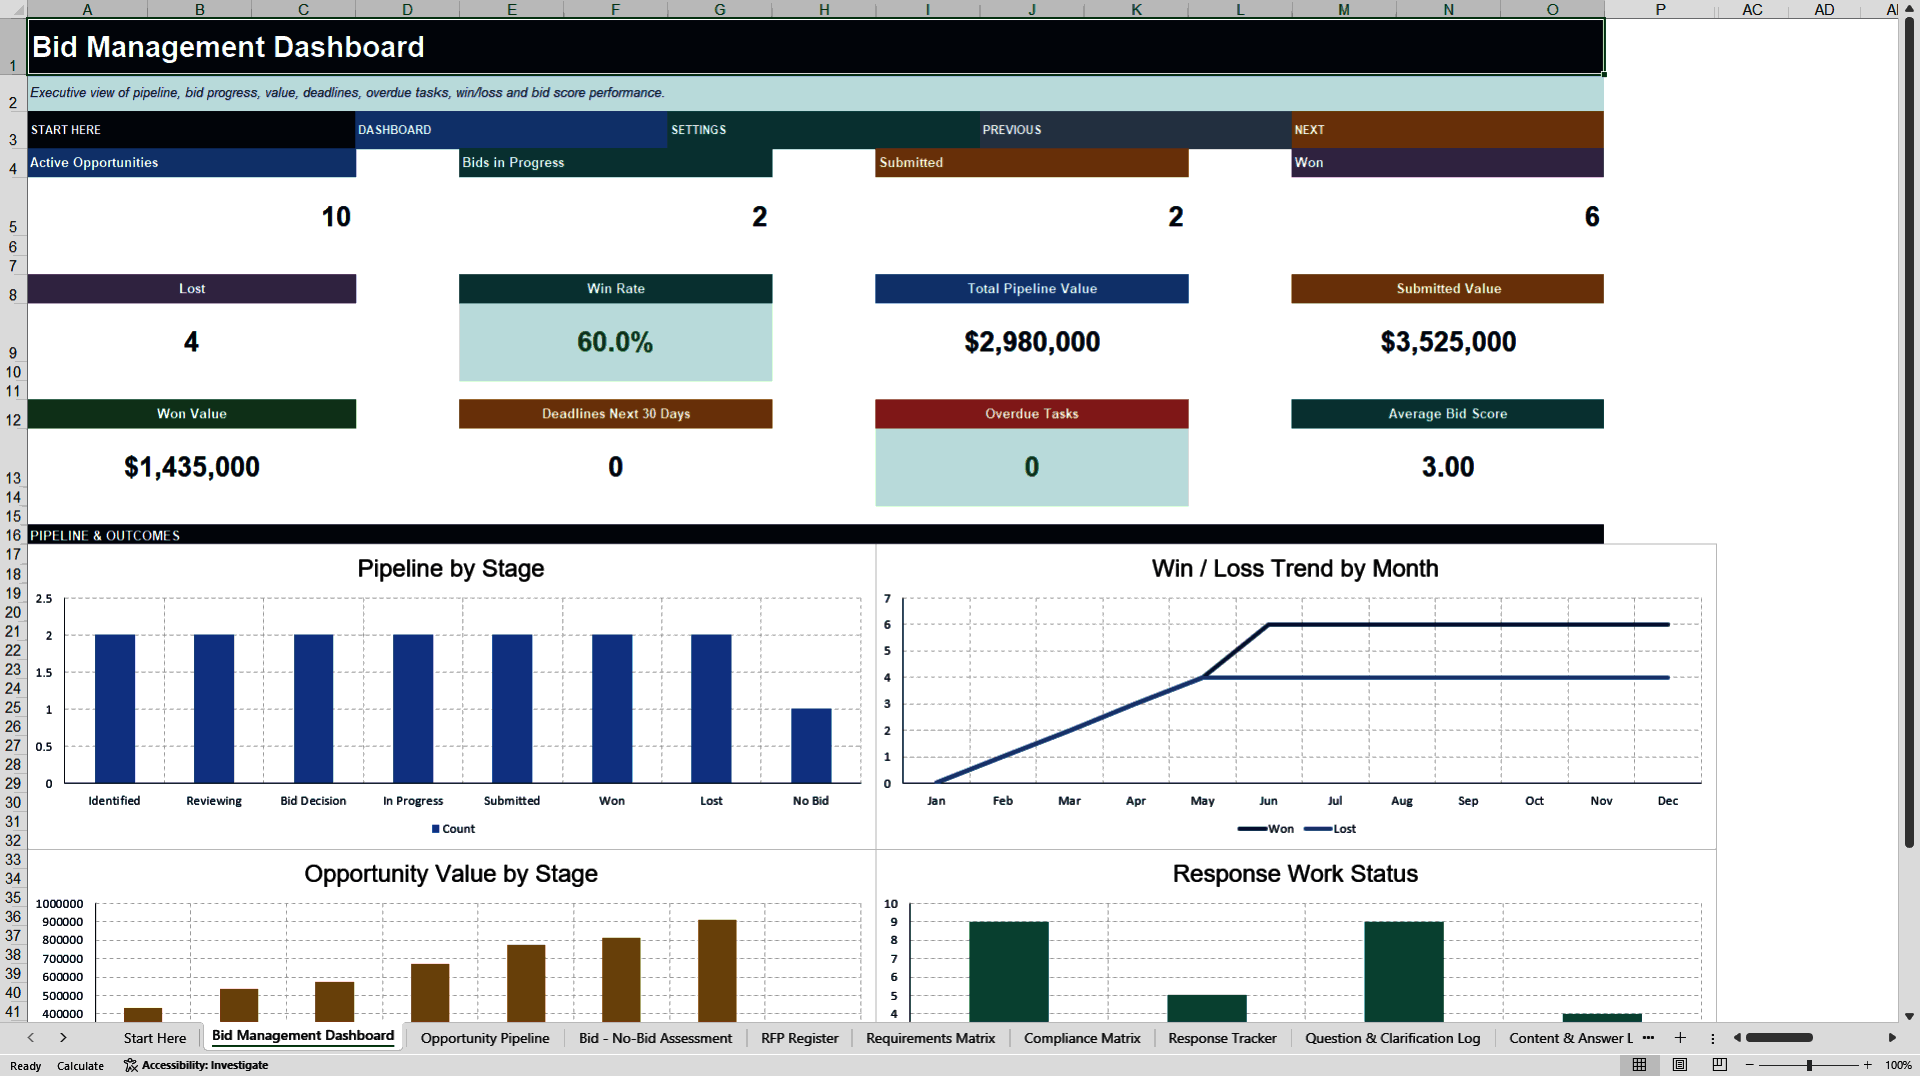Screen dimensions: 1920x1076
Task: Adjust the zoom slider handle
Action: click(1809, 1065)
